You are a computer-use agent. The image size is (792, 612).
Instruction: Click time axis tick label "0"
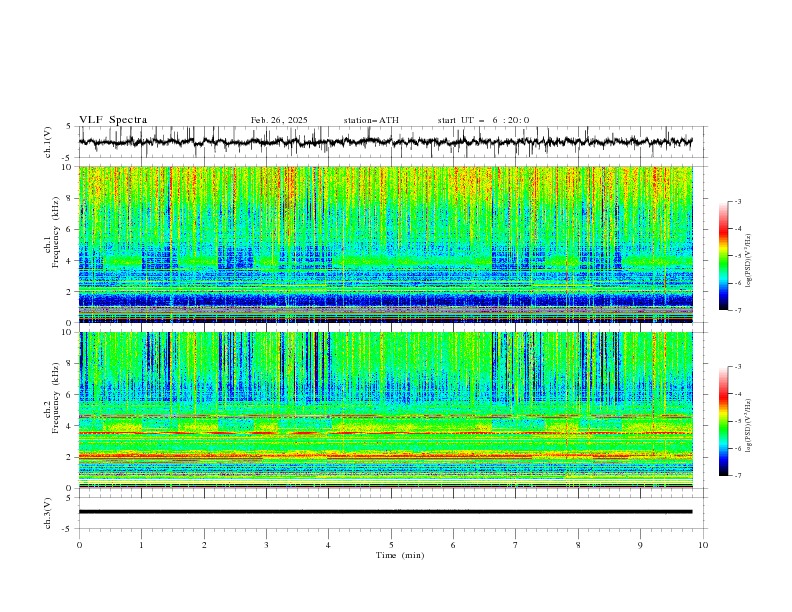[79, 545]
